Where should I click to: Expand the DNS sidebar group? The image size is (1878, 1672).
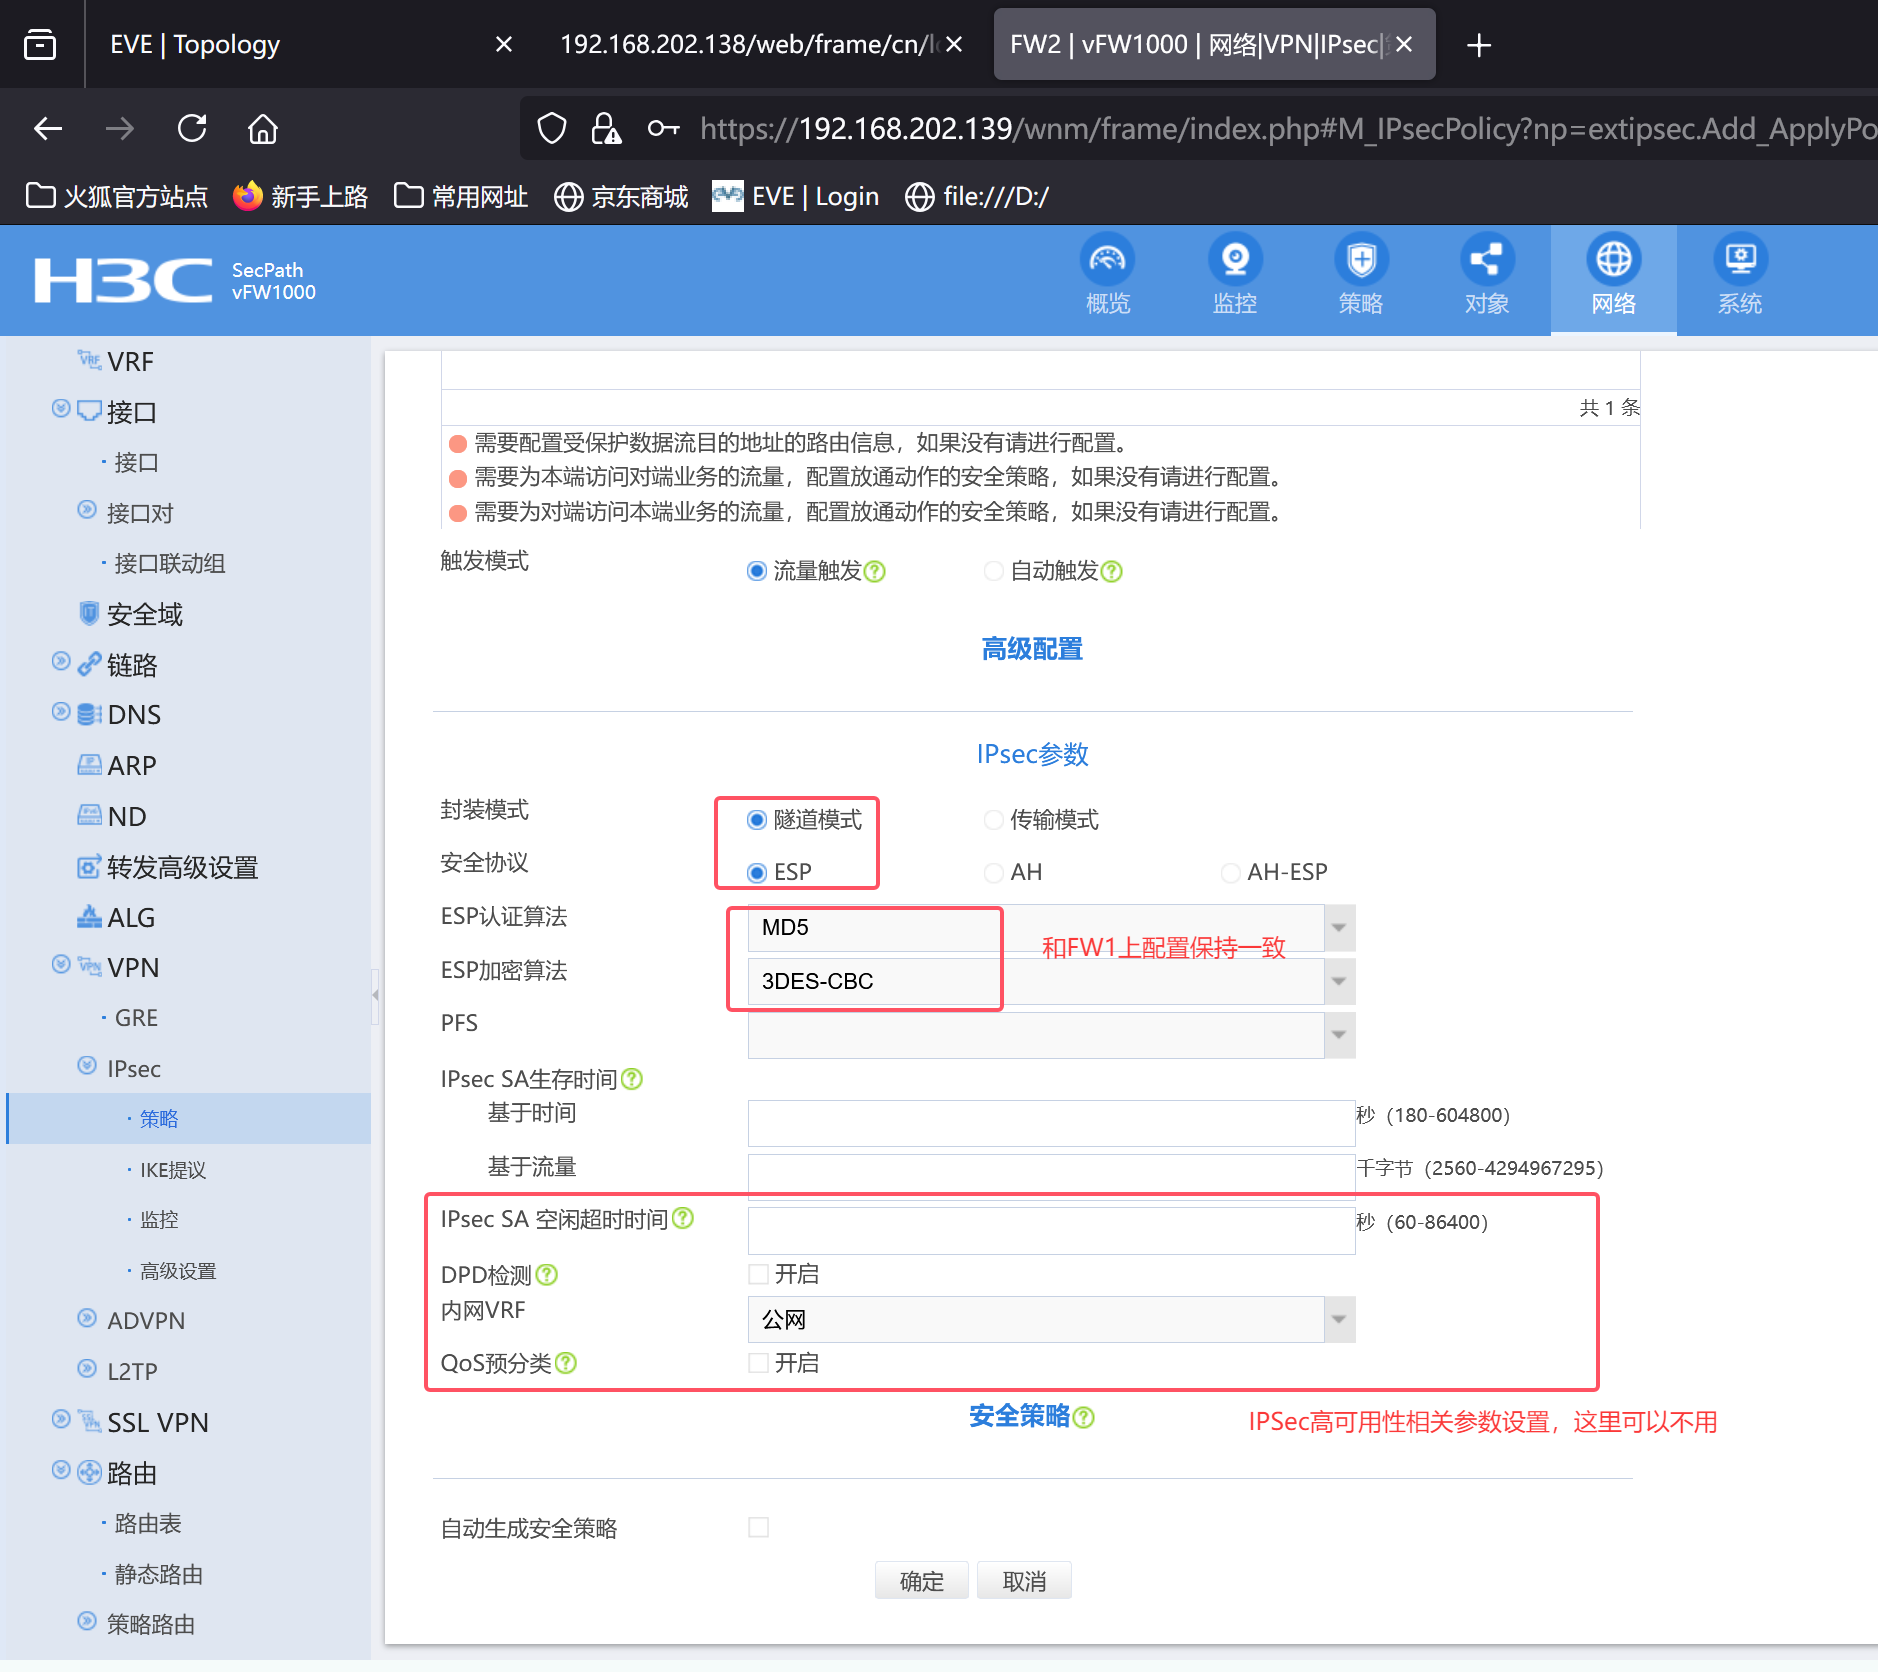(x=61, y=711)
